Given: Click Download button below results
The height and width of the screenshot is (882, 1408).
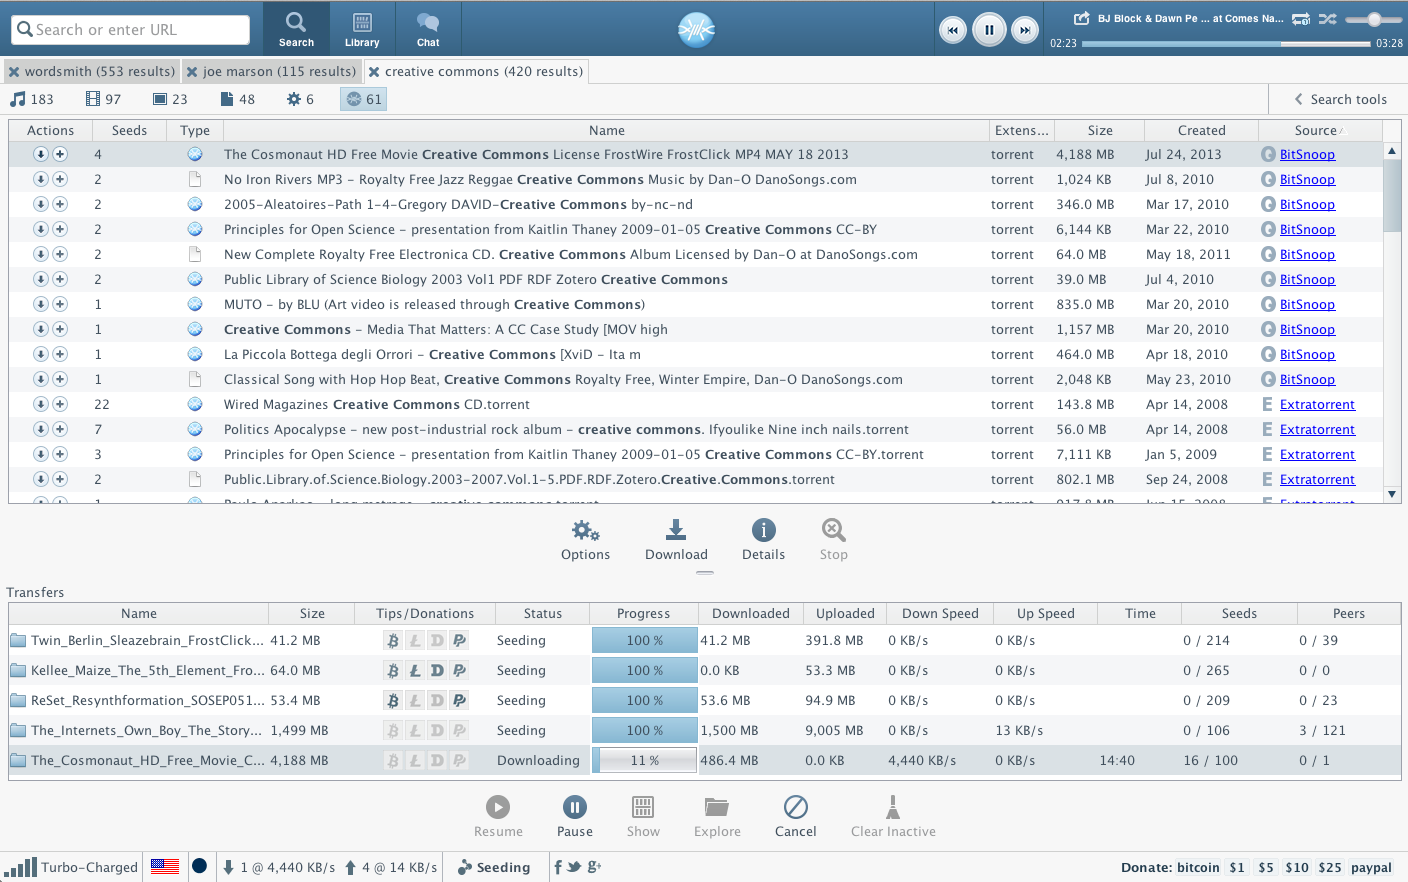Looking at the screenshot, I should [676, 540].
